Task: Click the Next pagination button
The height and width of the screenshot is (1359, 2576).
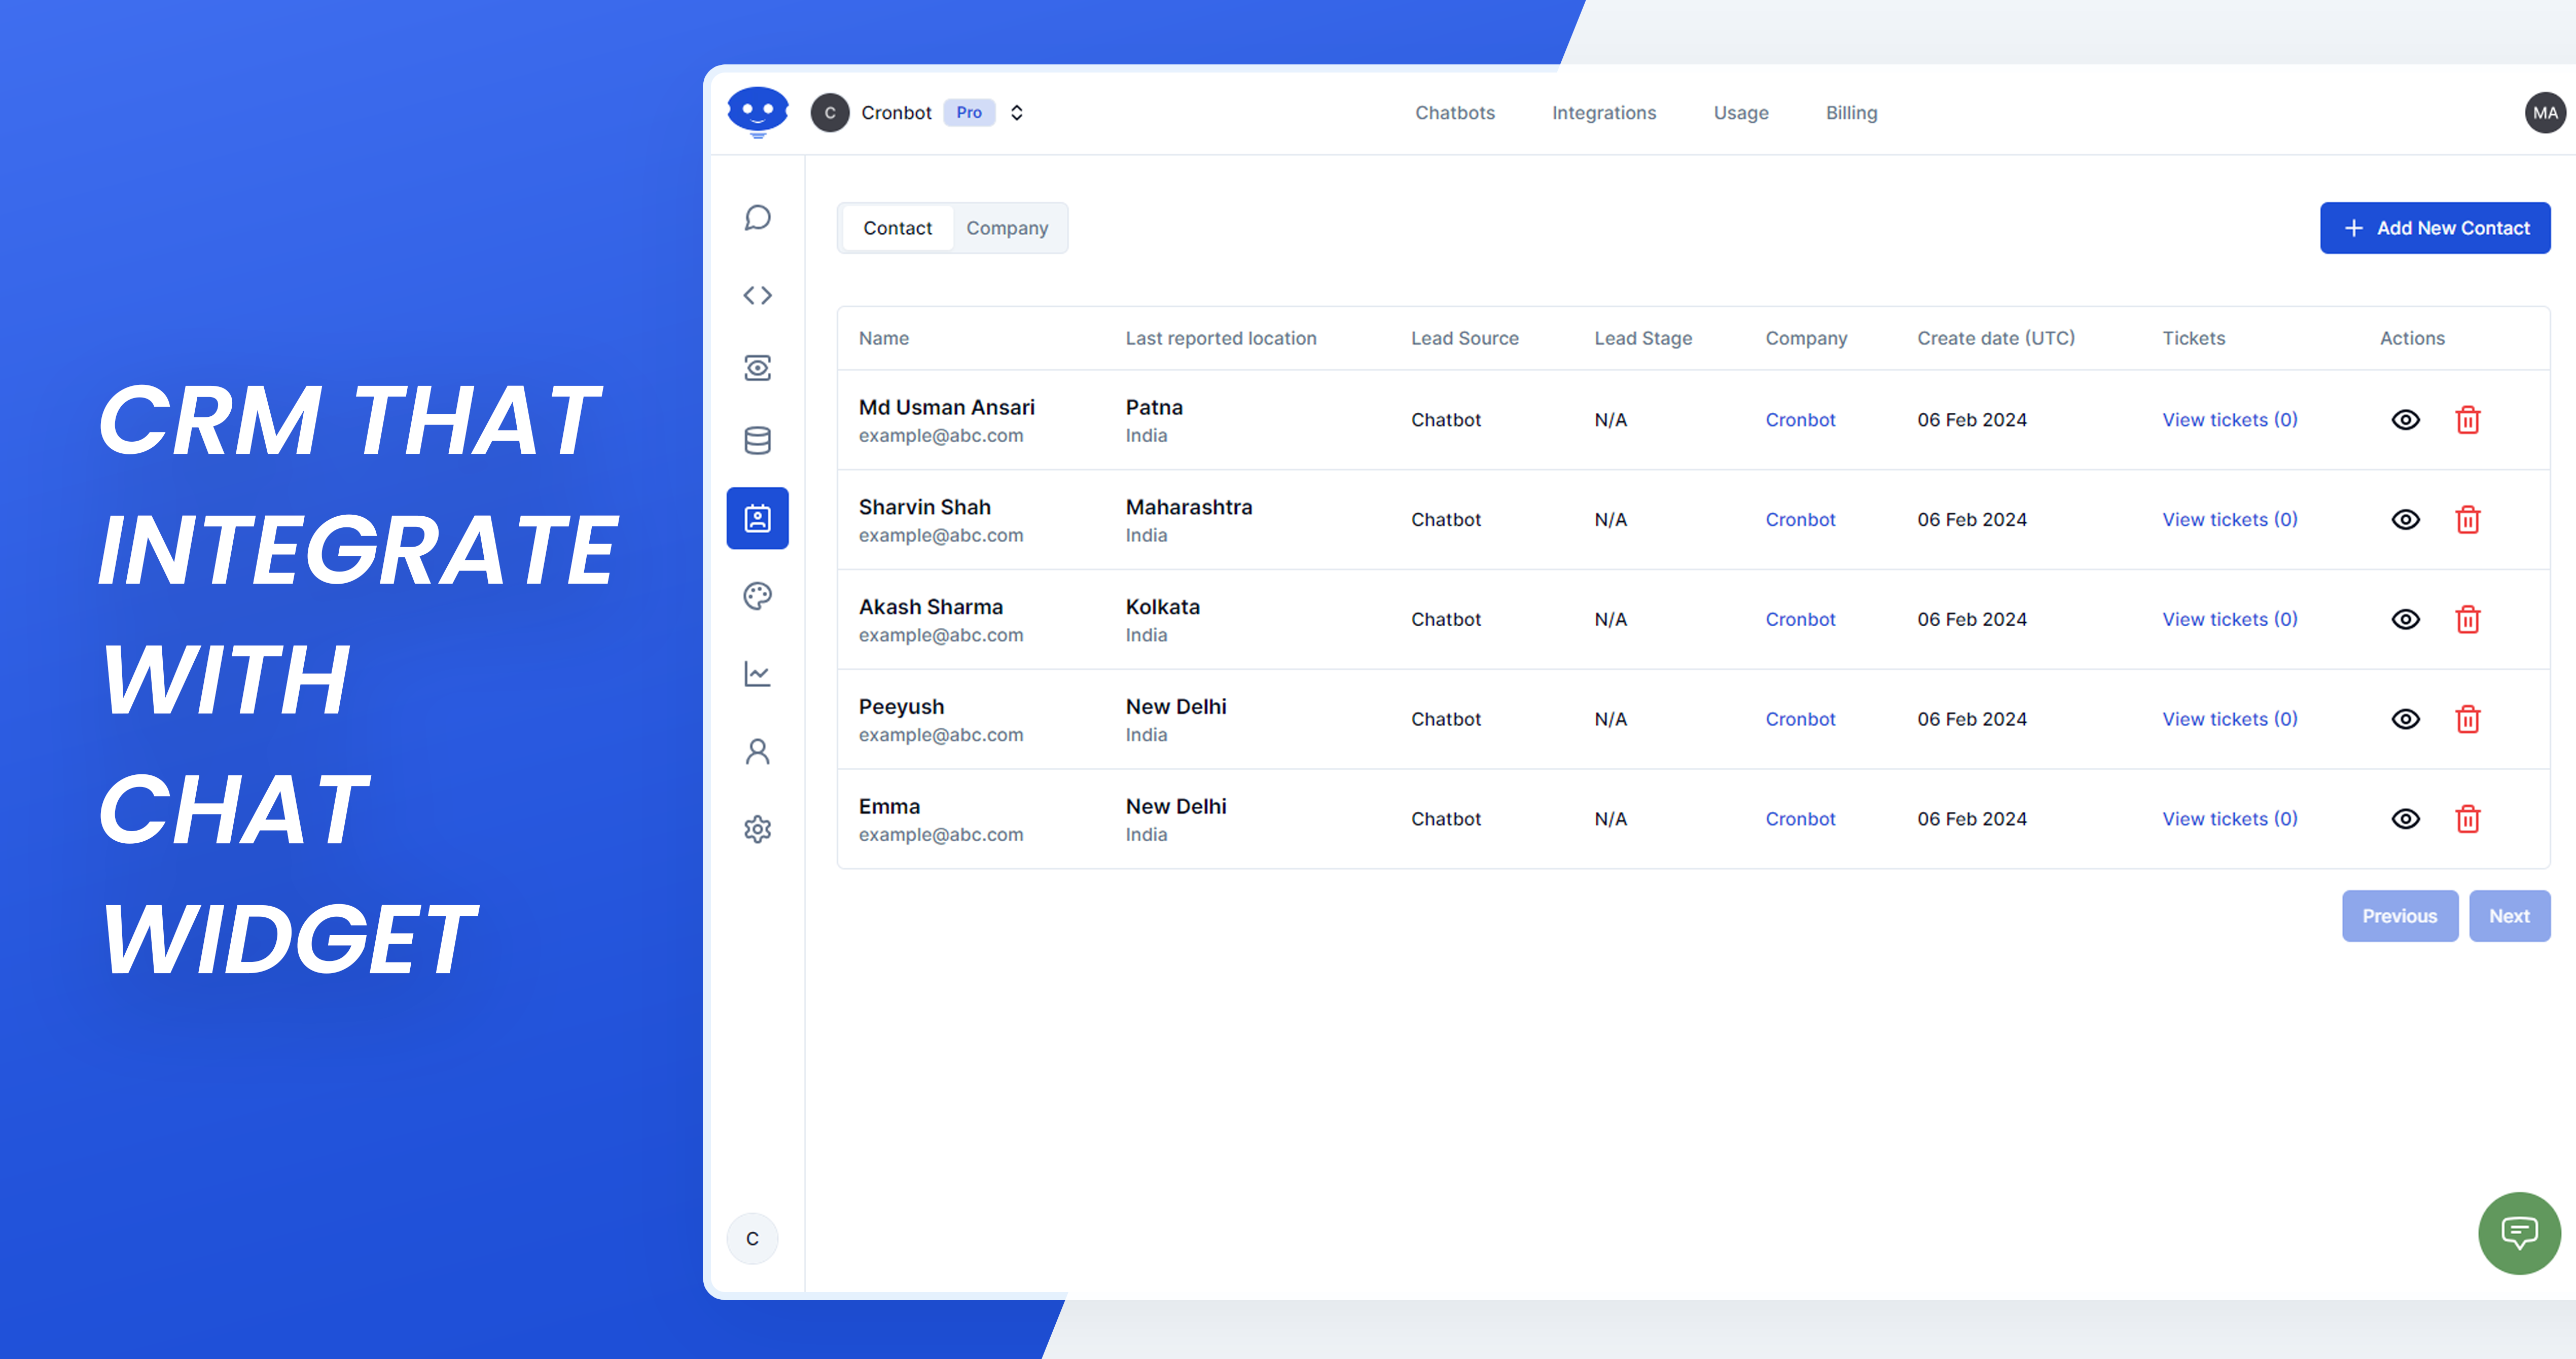Action: click(2508, 916)
